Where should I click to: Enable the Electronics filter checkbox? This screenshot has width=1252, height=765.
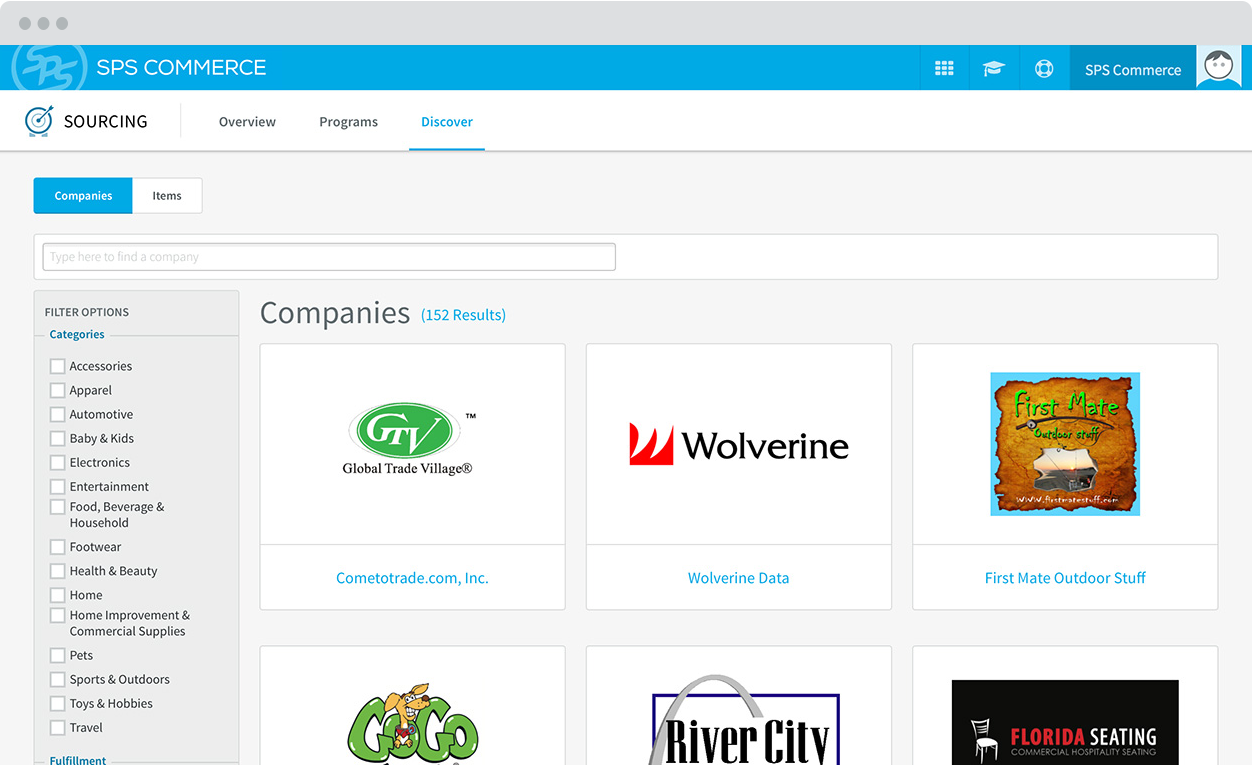[x=57, y=462]
